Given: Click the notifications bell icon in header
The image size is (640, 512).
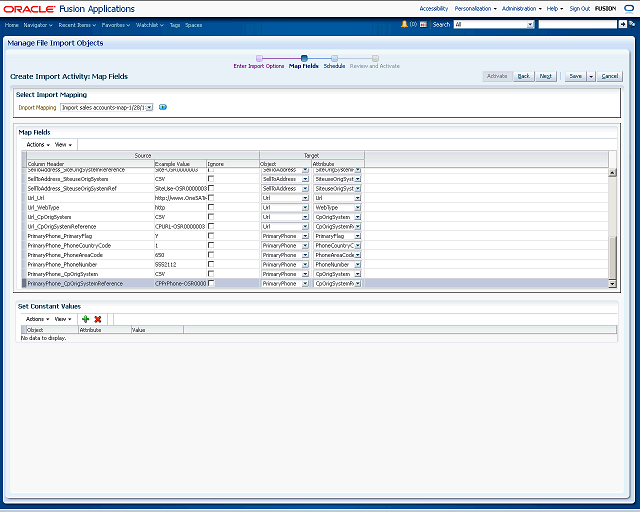Looking at the screenshot, I should pyautogui.click(x=404, y=23).
